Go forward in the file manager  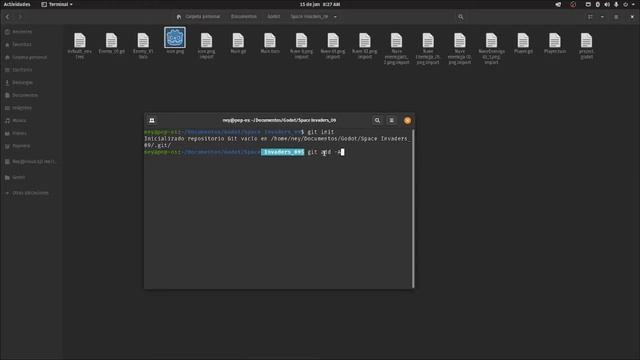[x=20, y=17]
